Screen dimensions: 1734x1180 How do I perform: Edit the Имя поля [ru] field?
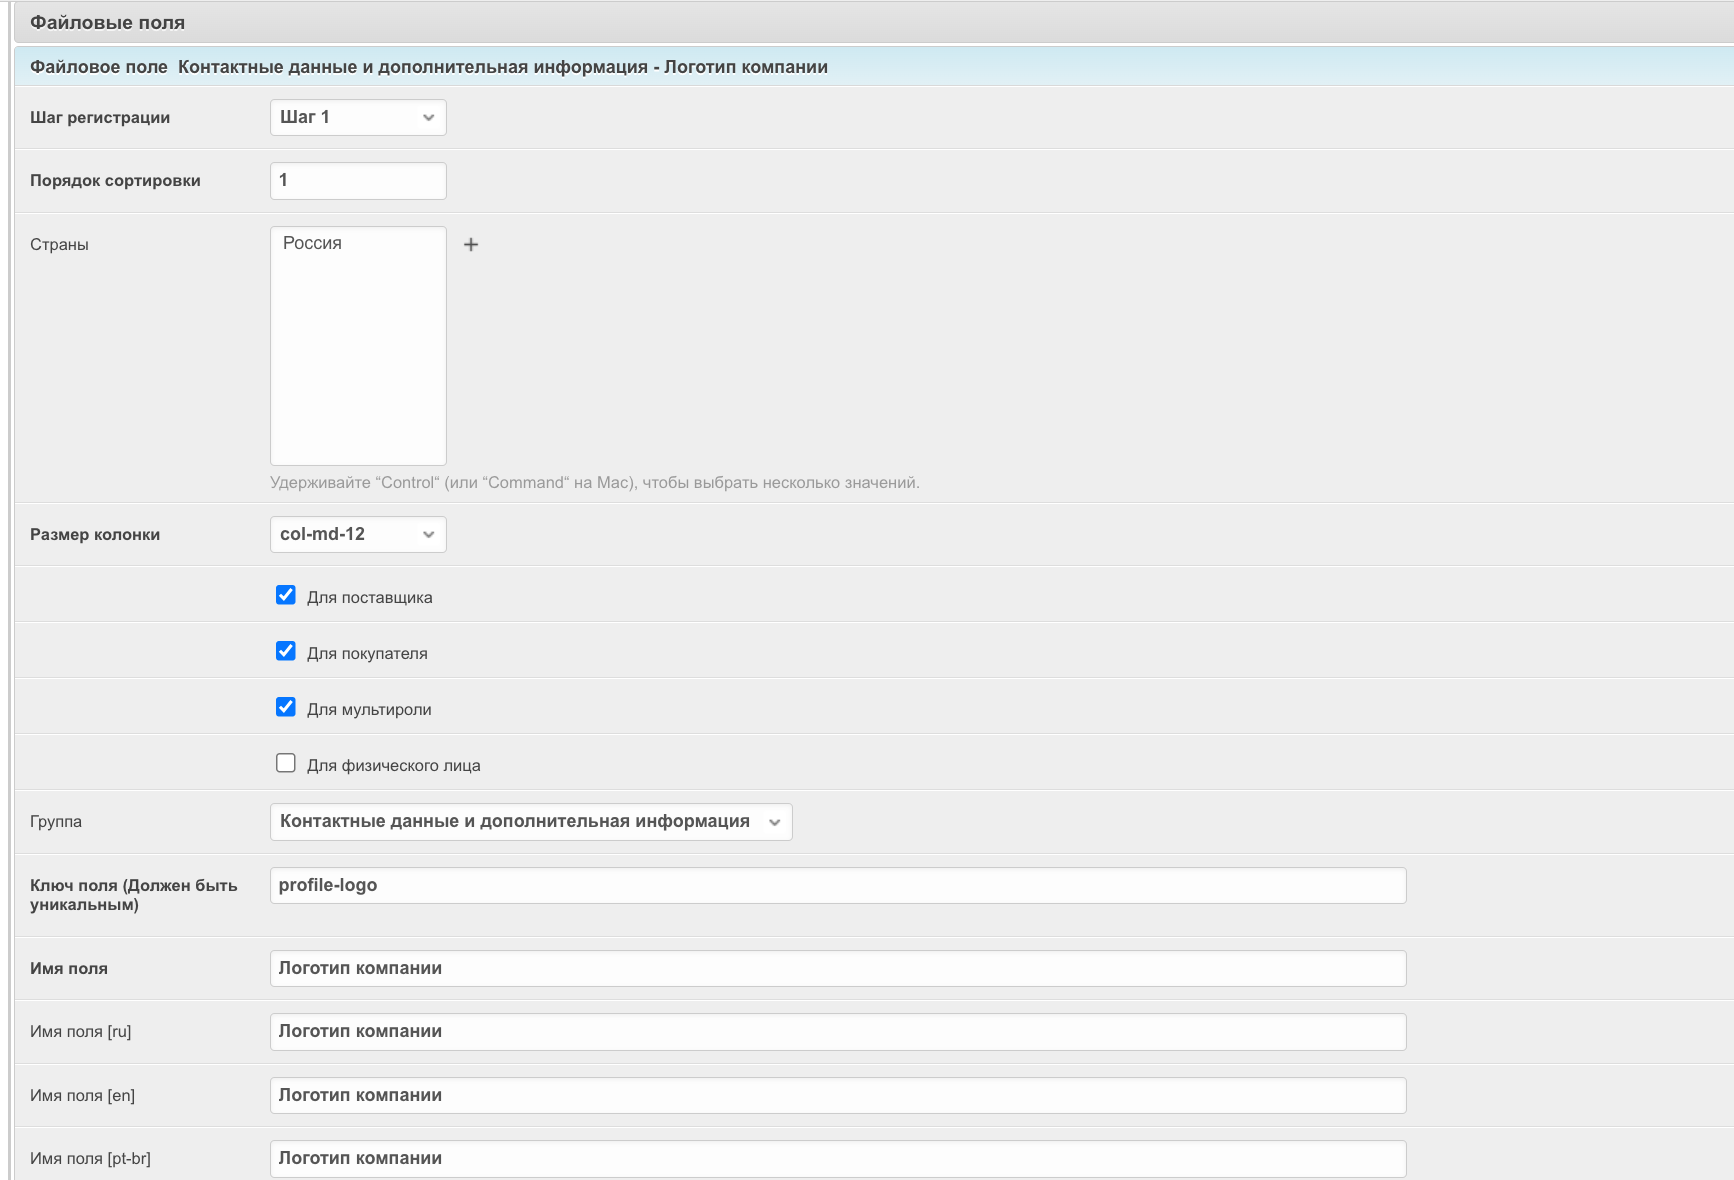837,1032
